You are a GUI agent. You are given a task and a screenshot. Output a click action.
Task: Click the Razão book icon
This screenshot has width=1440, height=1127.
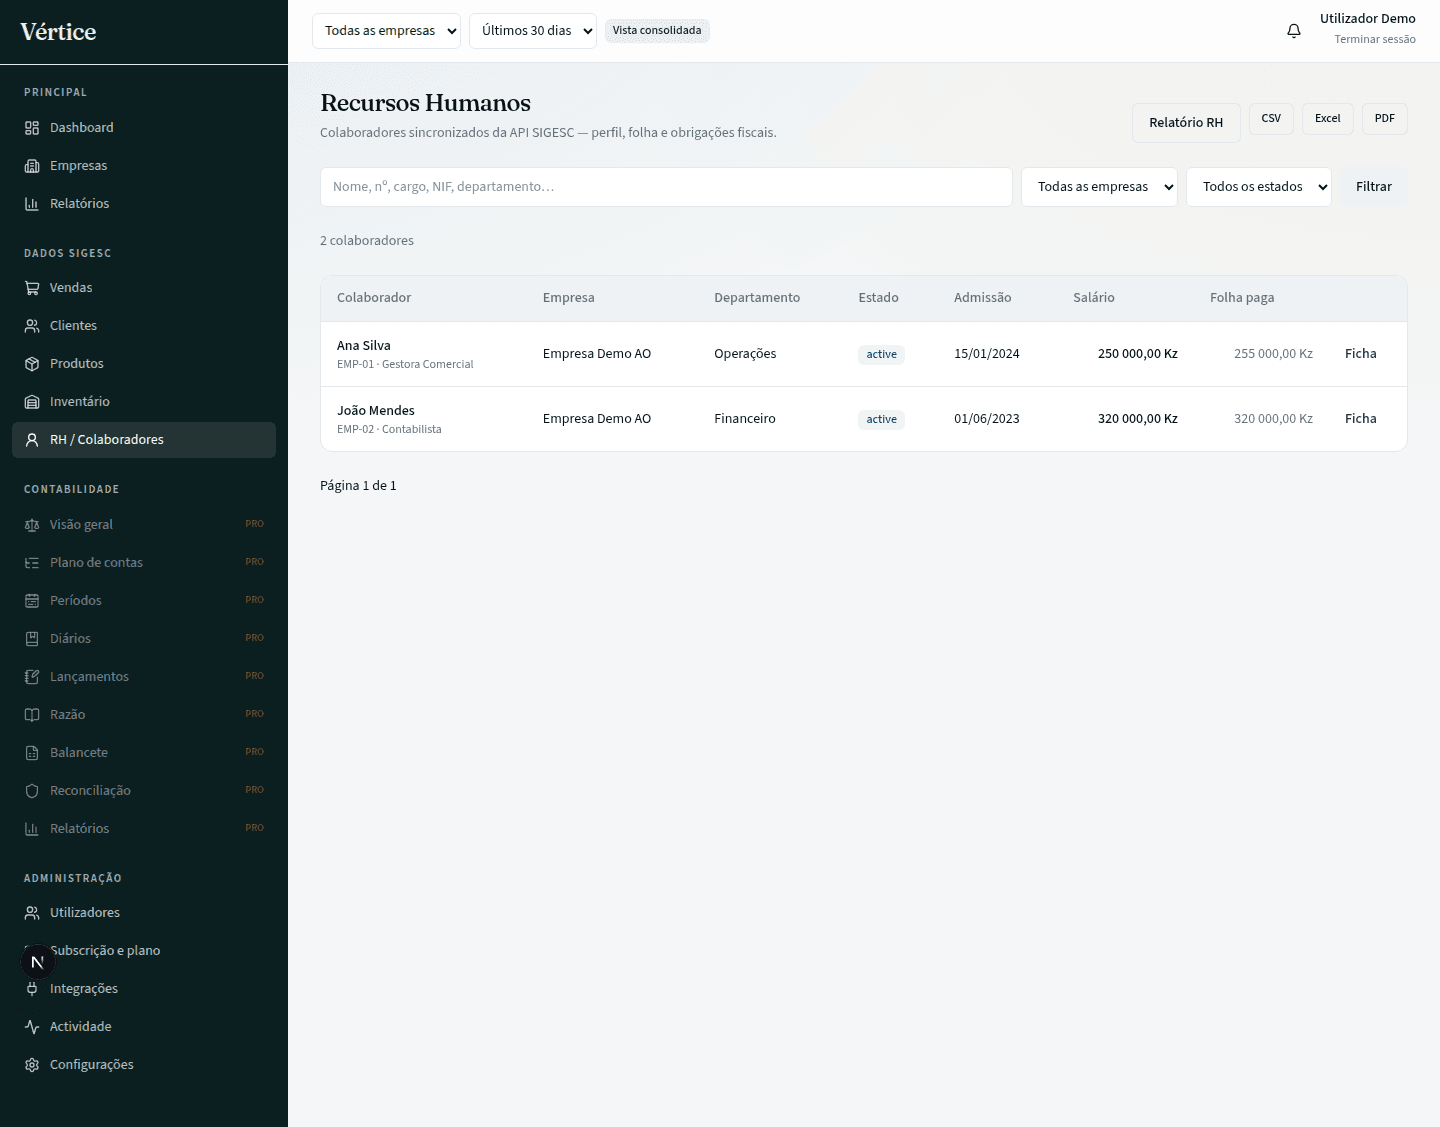[32, 715]
